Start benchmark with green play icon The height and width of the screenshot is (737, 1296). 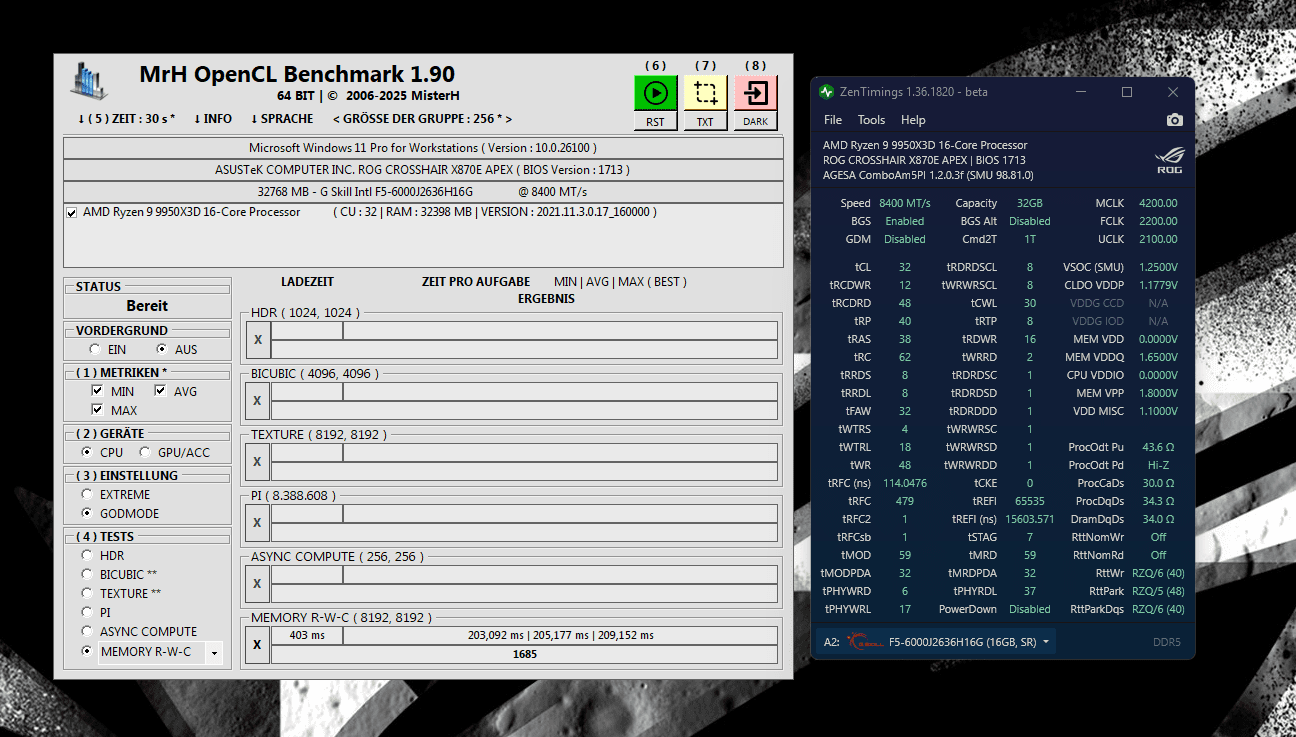click(655, 94)
